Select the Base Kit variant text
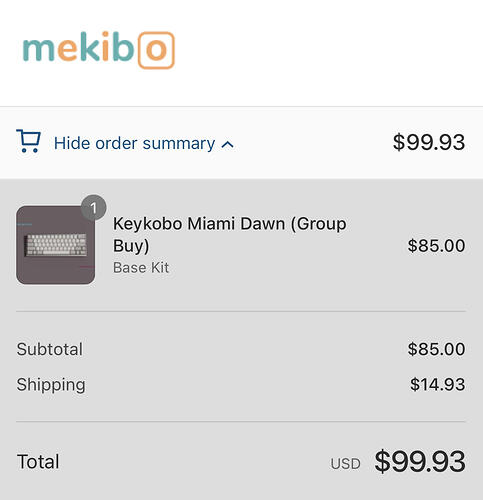The width and height of the screenshot is (483, 500). (141, 268)
